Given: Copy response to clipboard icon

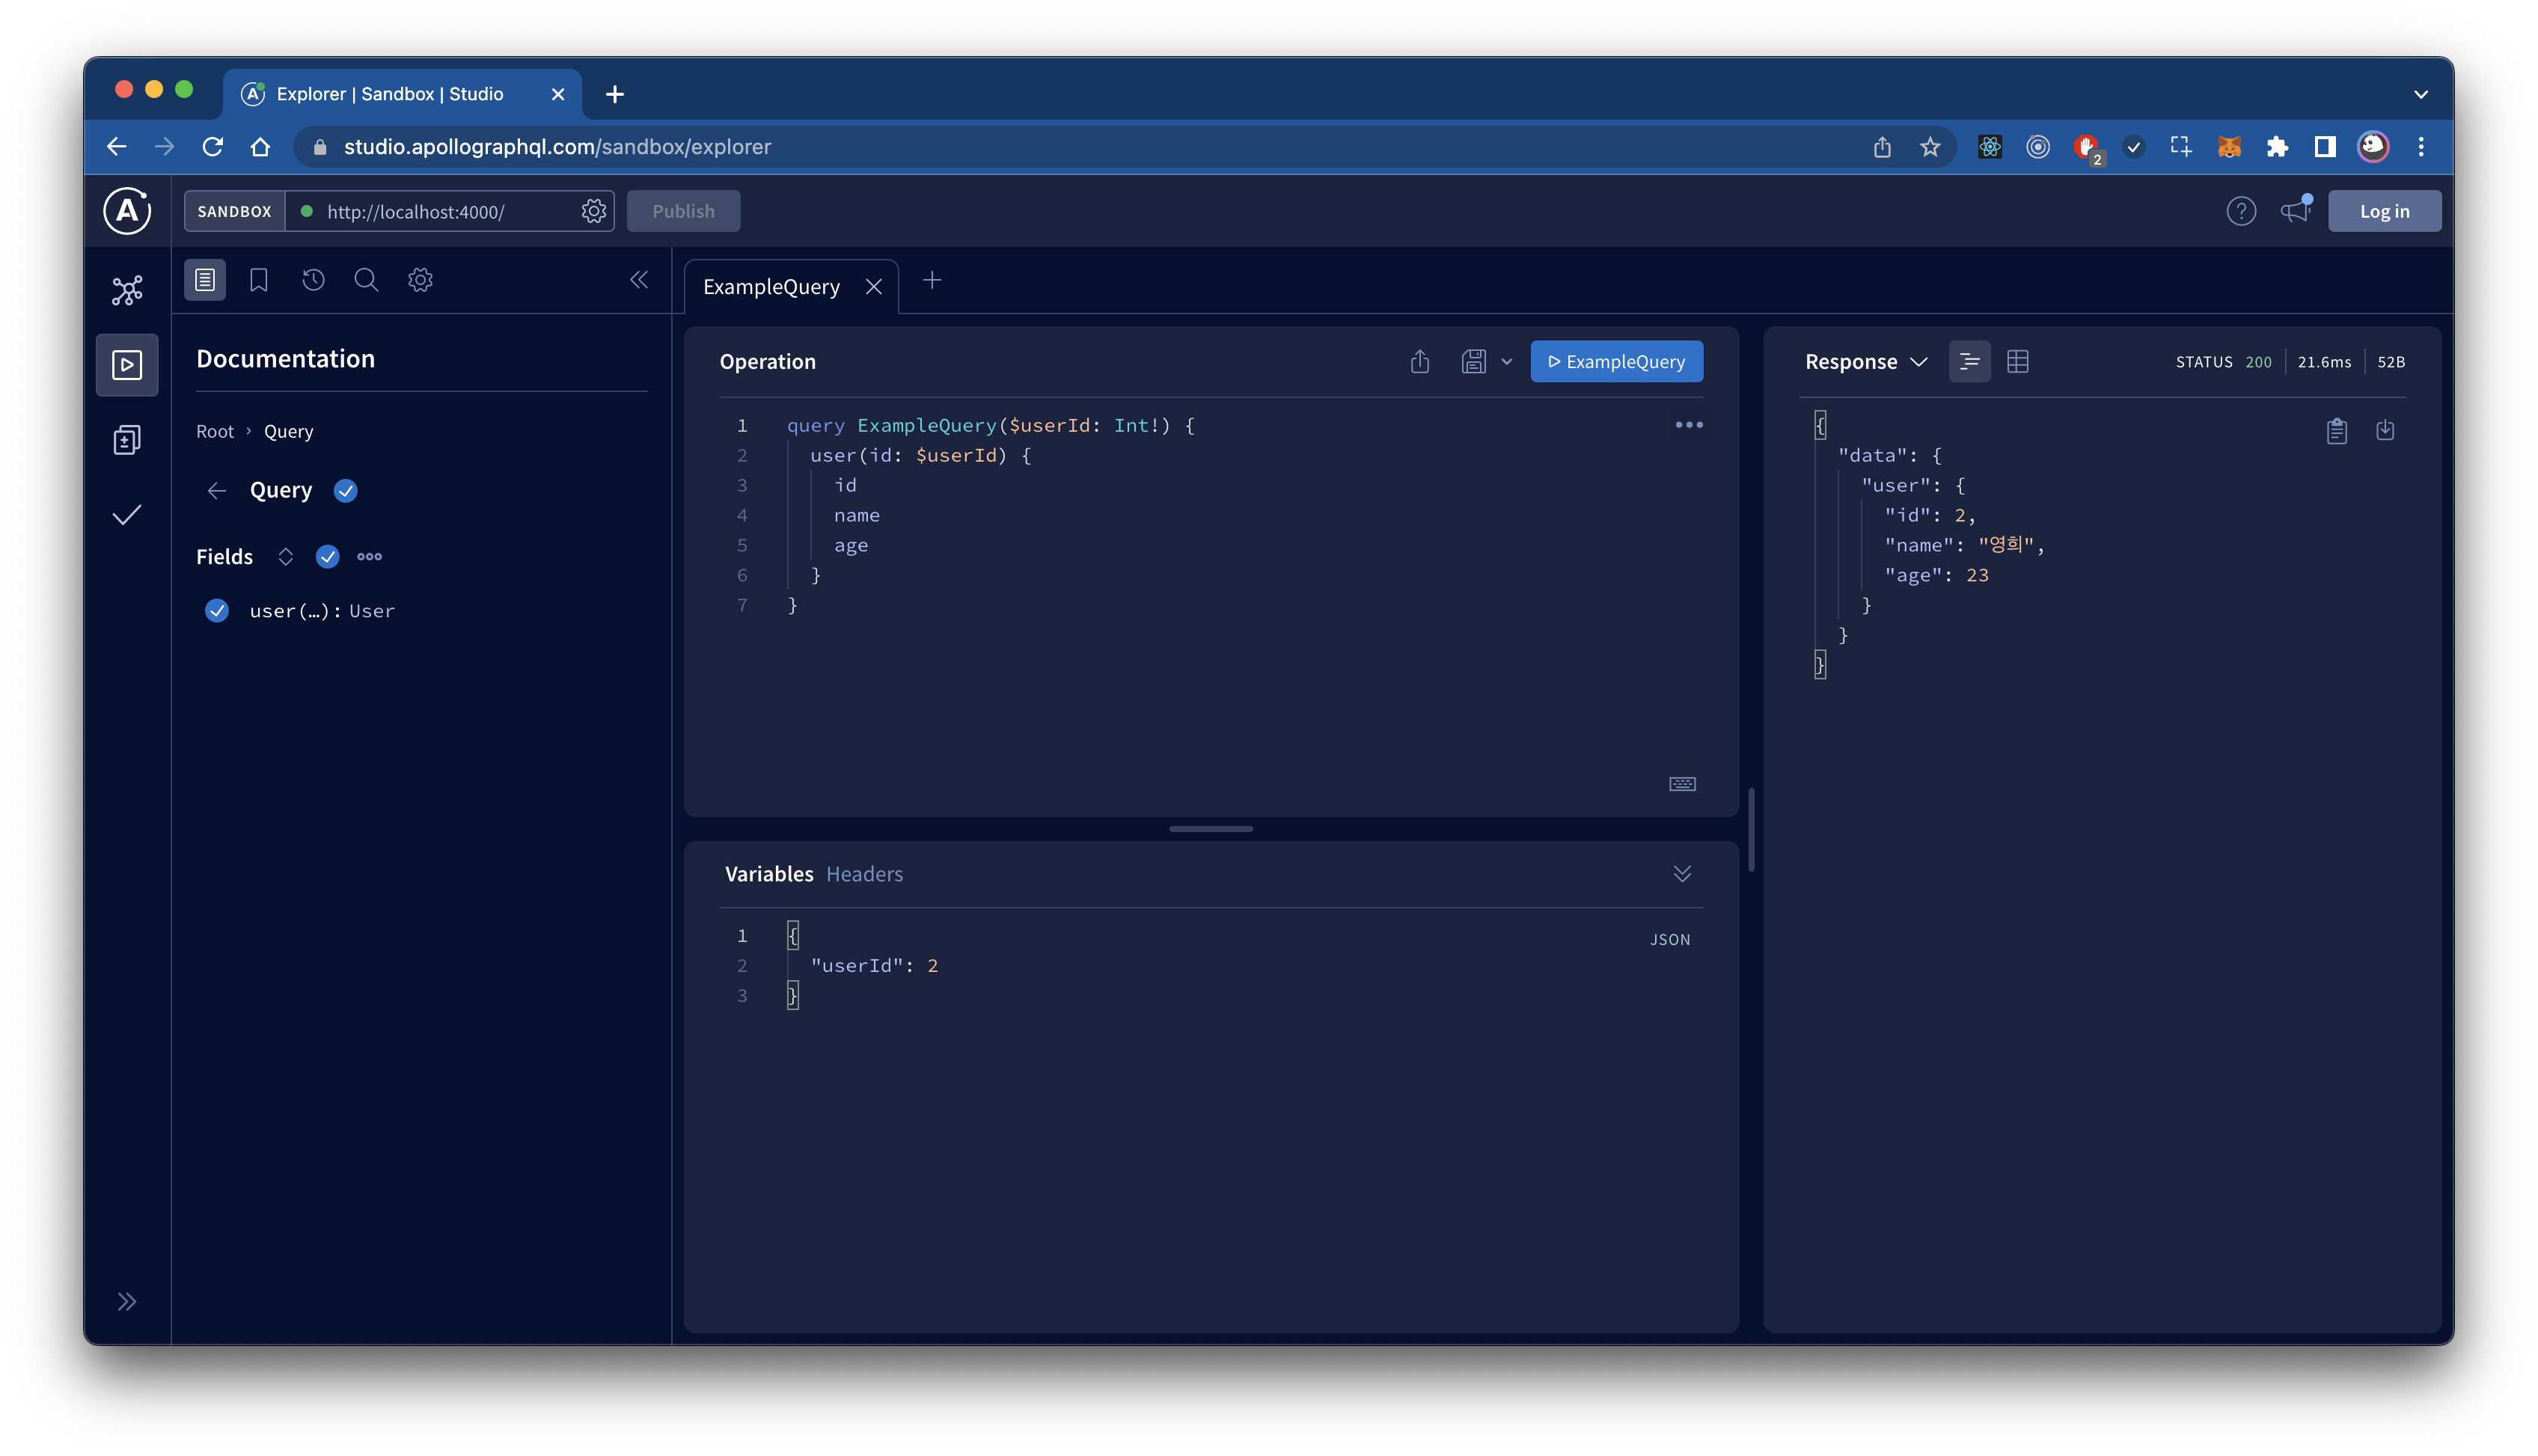Looking at the screenshot, I should click(x=2337, y=430).
